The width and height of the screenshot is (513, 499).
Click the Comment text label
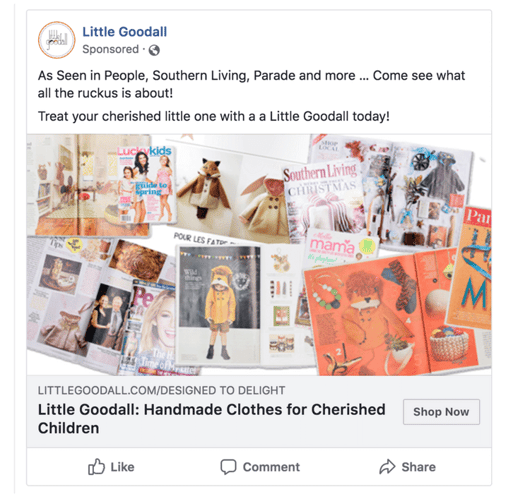(x=271, y=467)
